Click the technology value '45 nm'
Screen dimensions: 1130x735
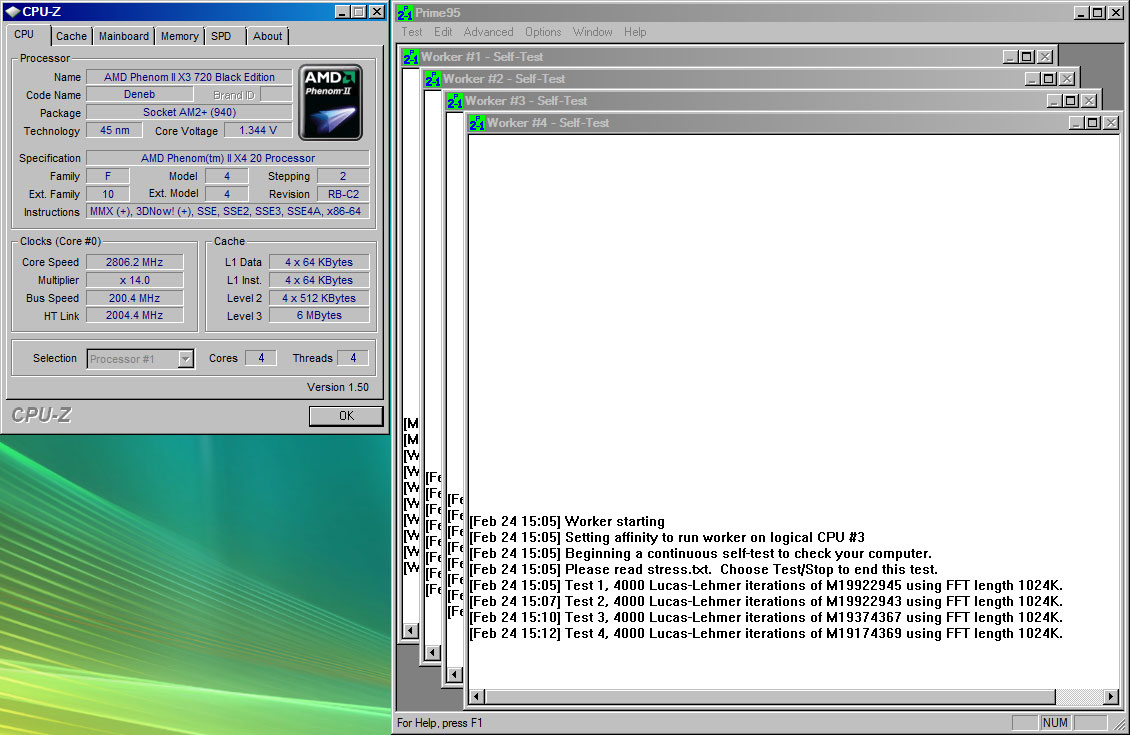(x=115, y=130)
